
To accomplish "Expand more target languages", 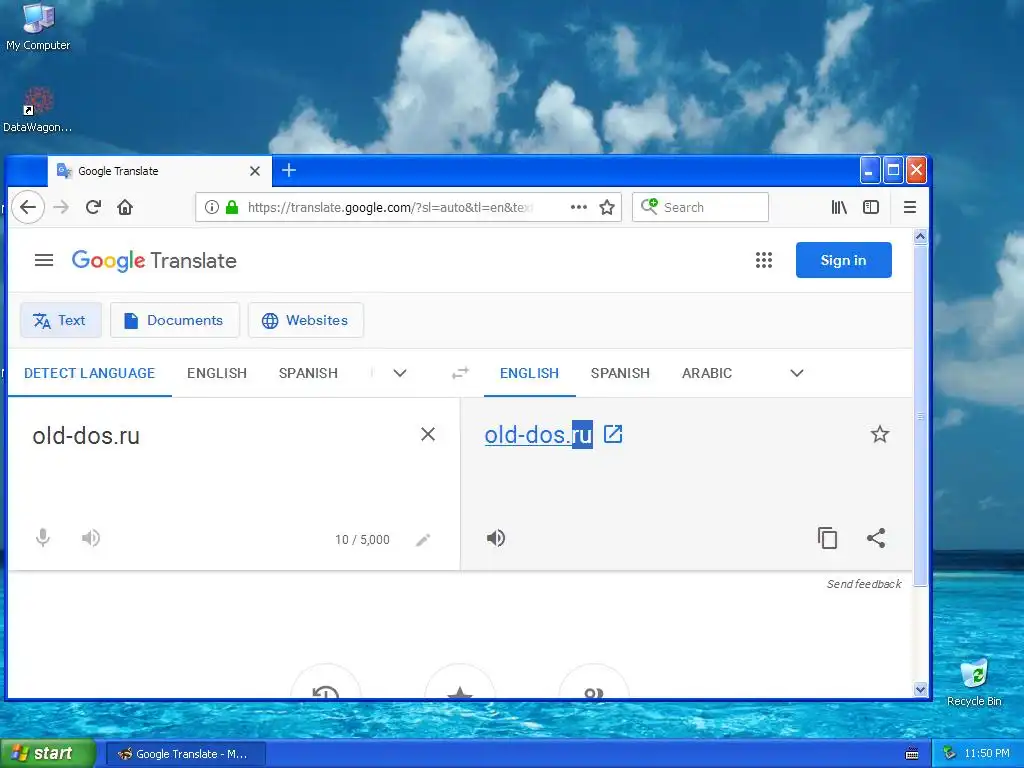I will pos(797,373).
